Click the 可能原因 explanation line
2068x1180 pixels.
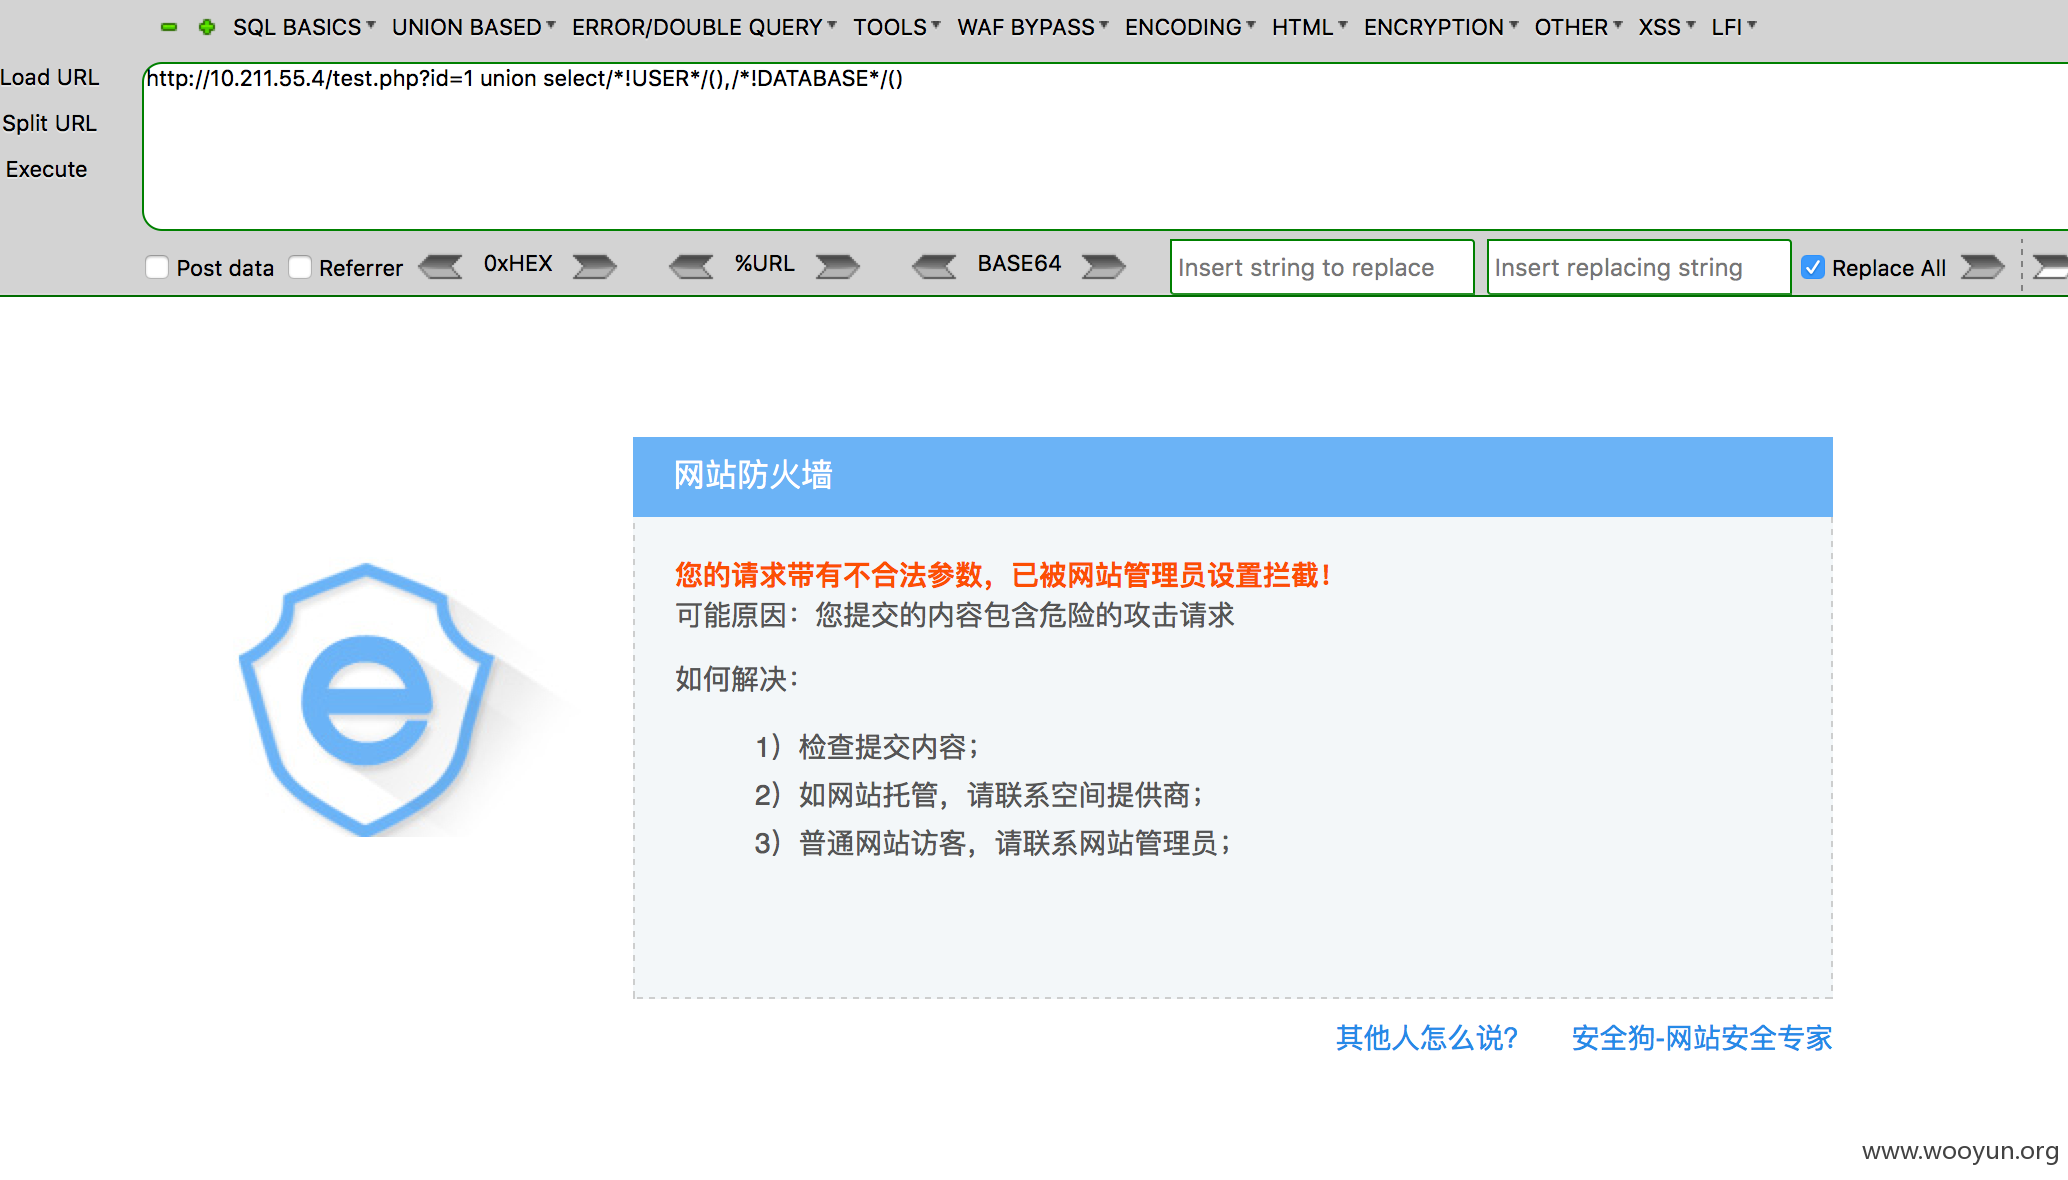coord(955,615)
